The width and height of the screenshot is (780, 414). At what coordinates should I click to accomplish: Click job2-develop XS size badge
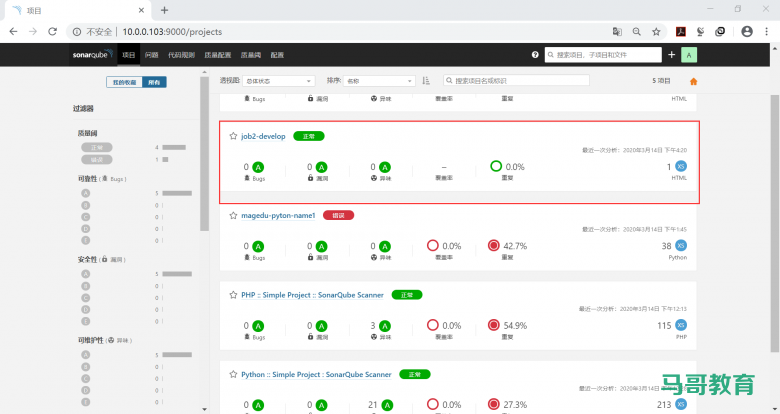681,166
